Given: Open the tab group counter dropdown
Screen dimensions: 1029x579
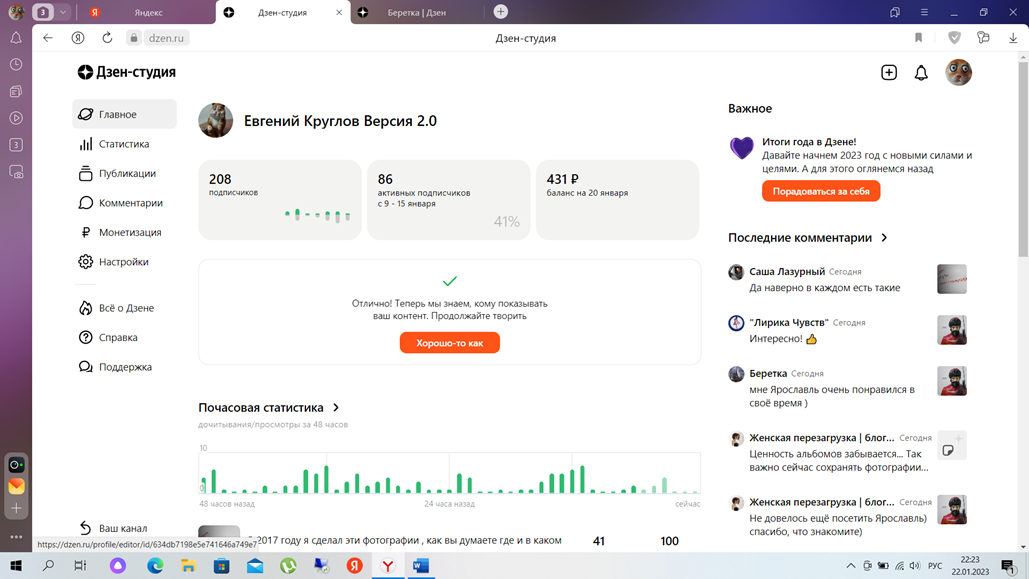Looking at the screenshot, I should 63,12.
